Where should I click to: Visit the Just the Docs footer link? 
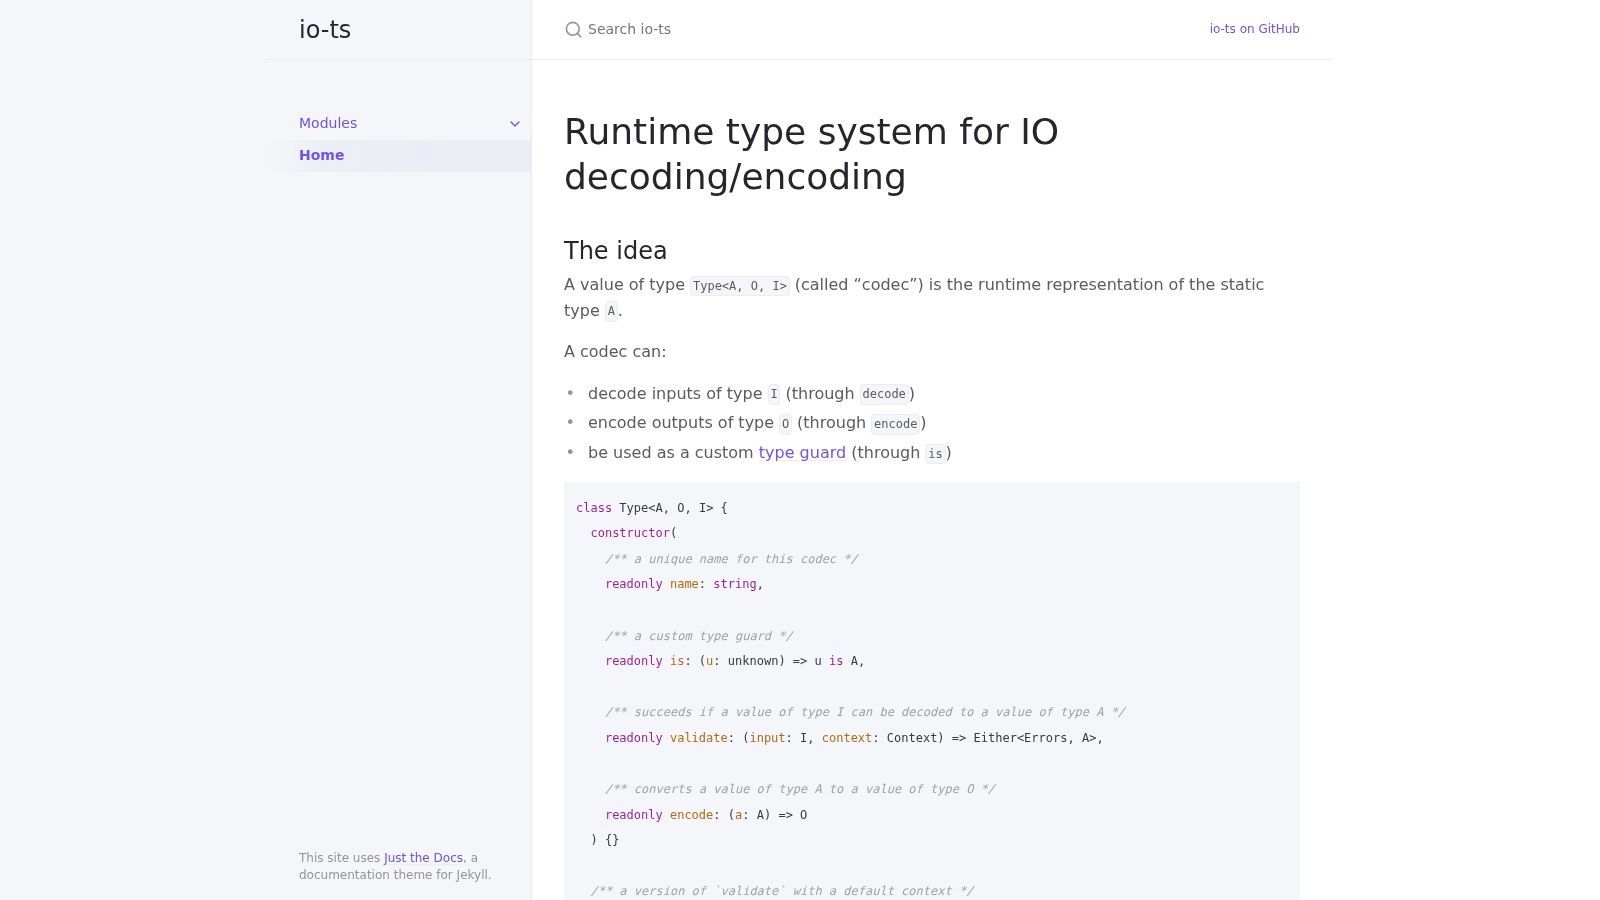click(x=422, y=858)
